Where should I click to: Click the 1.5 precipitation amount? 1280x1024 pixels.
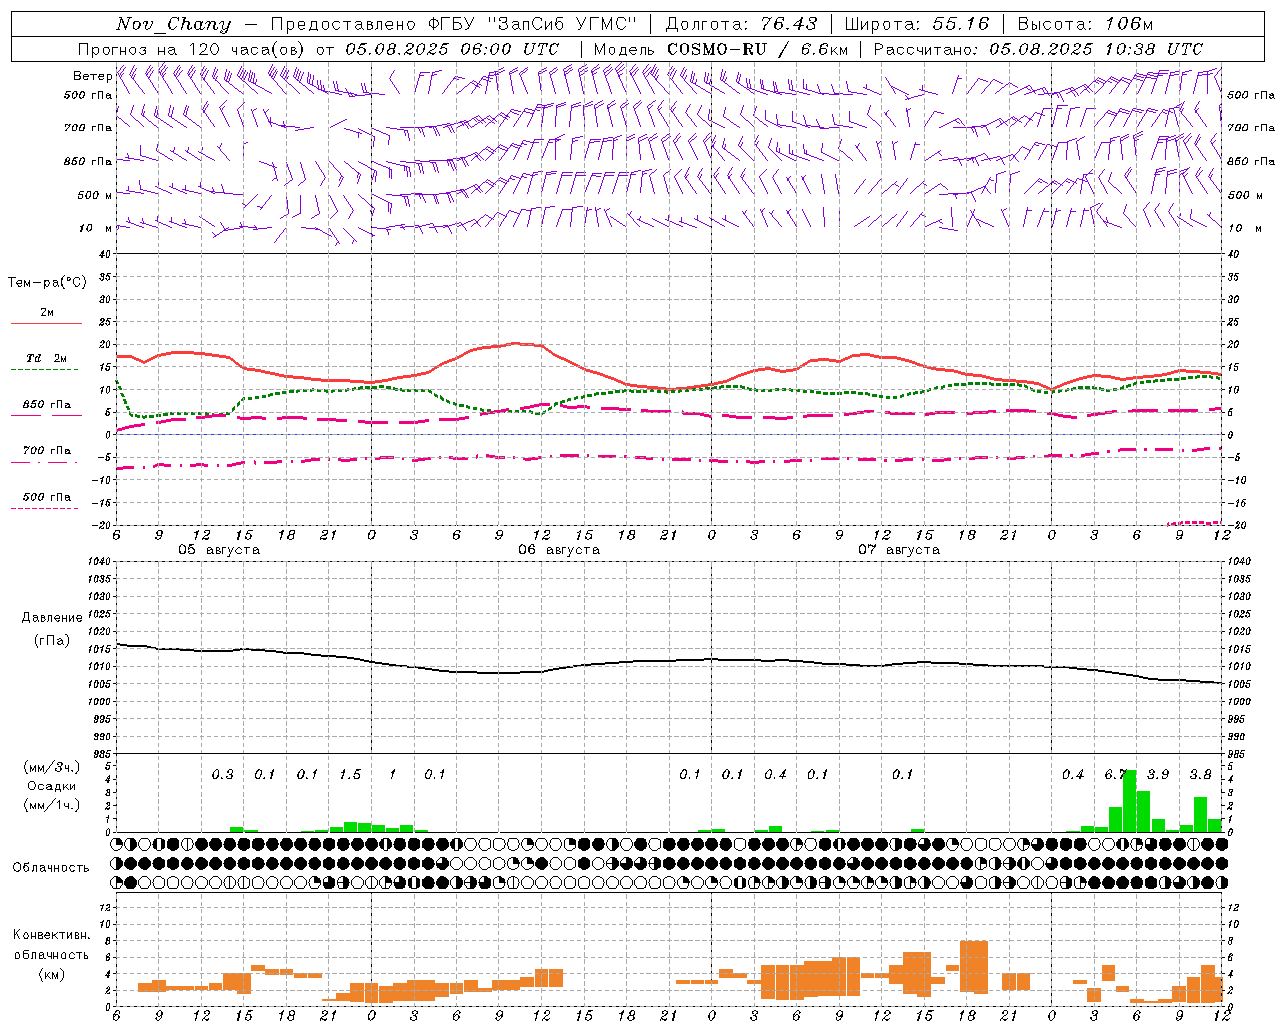click(x=350, y=774)
